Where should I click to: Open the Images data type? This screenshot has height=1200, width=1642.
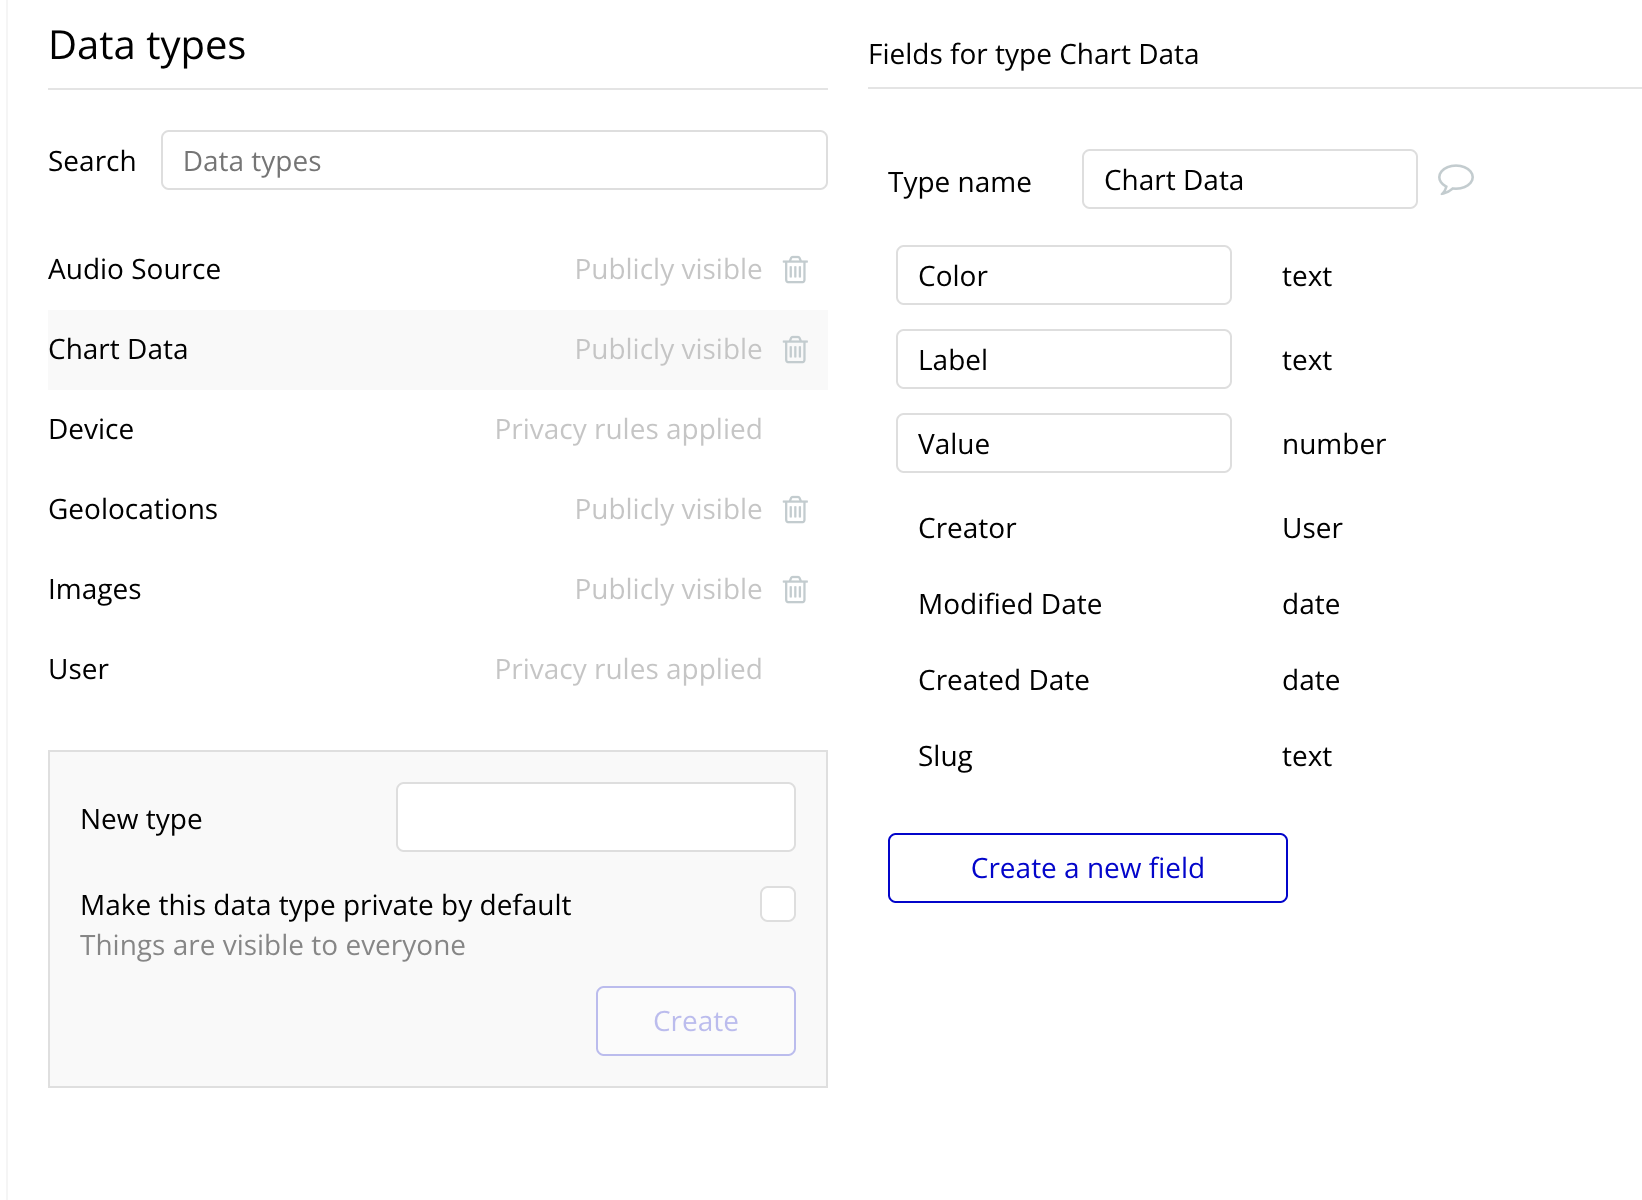coord(95,589)
